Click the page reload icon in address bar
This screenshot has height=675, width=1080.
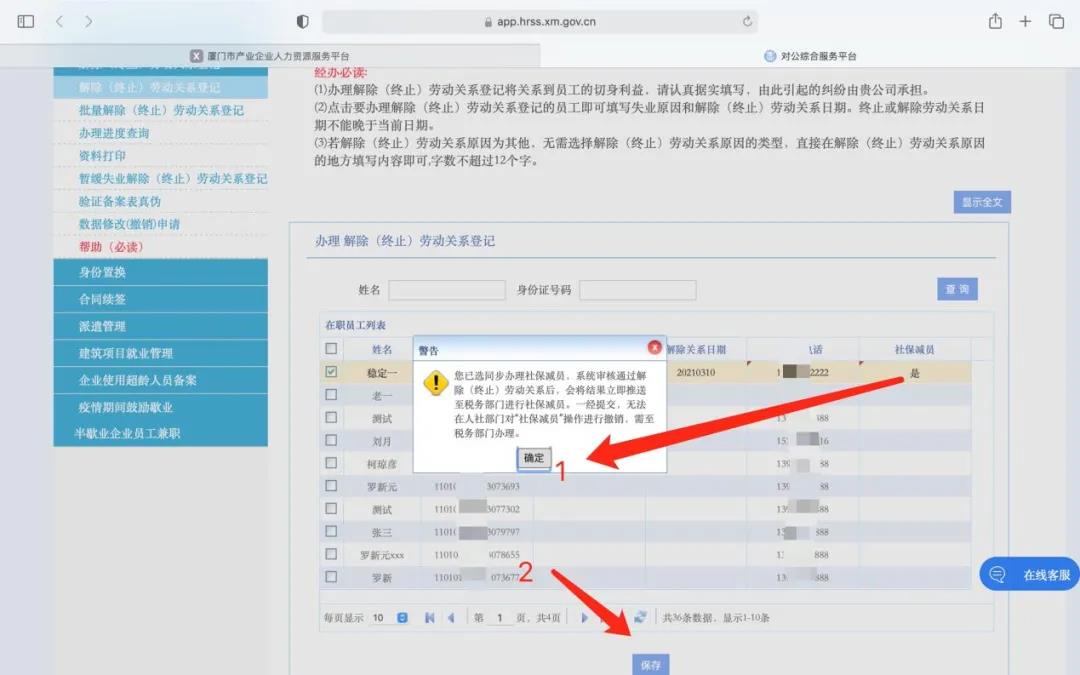(x=747, y=21)
